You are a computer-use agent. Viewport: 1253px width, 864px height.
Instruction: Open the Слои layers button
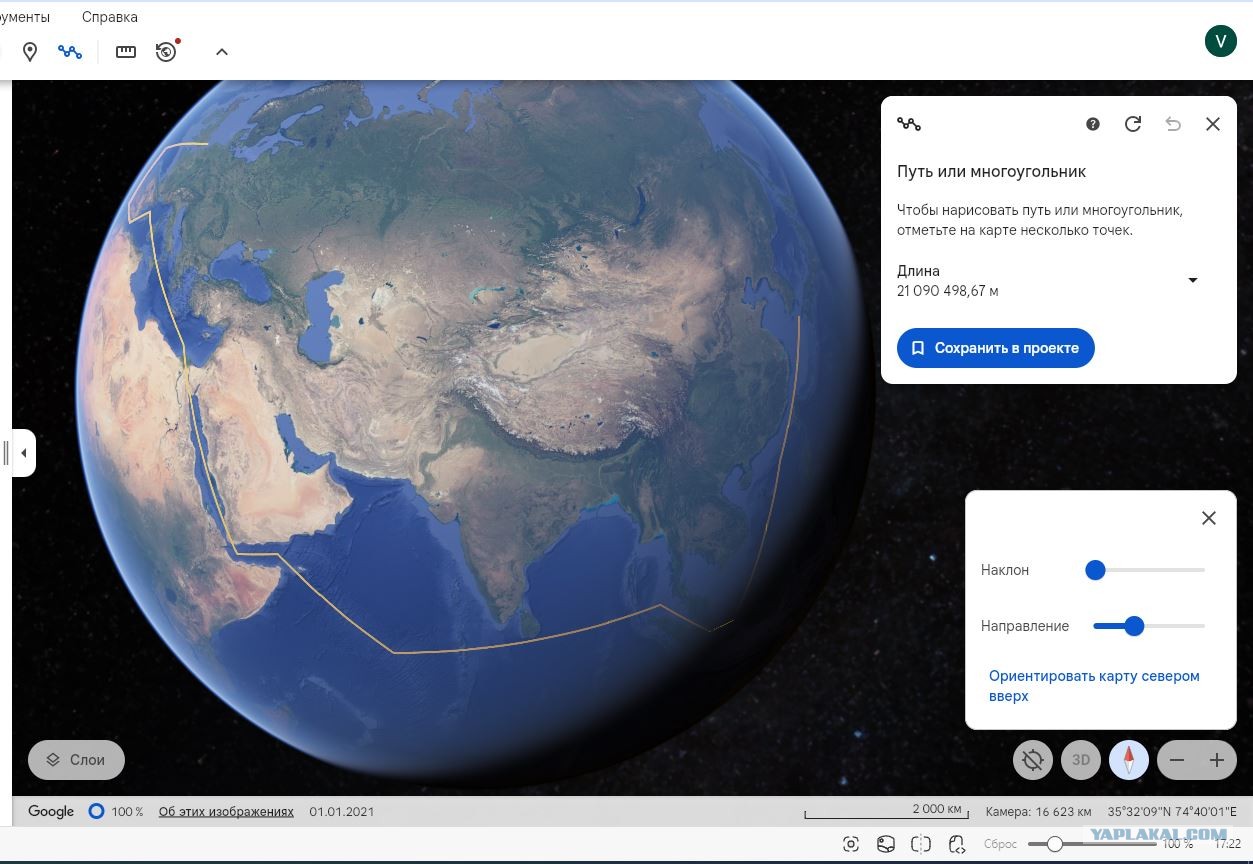(x=76, y=760)
